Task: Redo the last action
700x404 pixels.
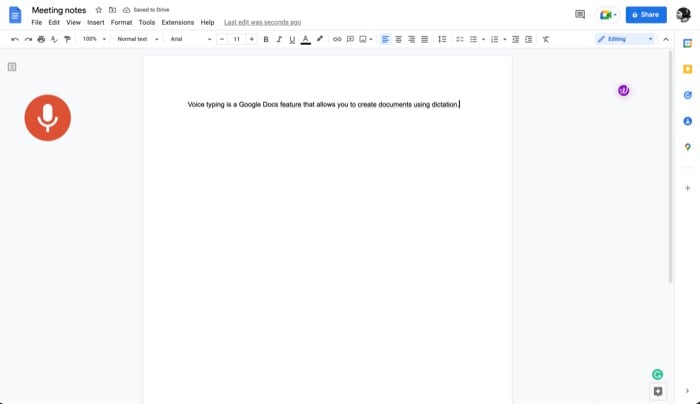Action: [28, 39]
